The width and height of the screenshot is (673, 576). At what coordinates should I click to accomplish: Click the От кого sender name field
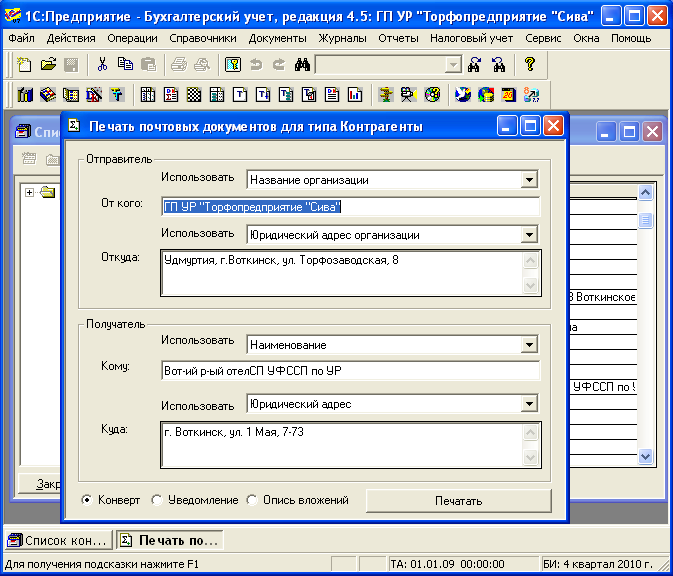(351, 207)
